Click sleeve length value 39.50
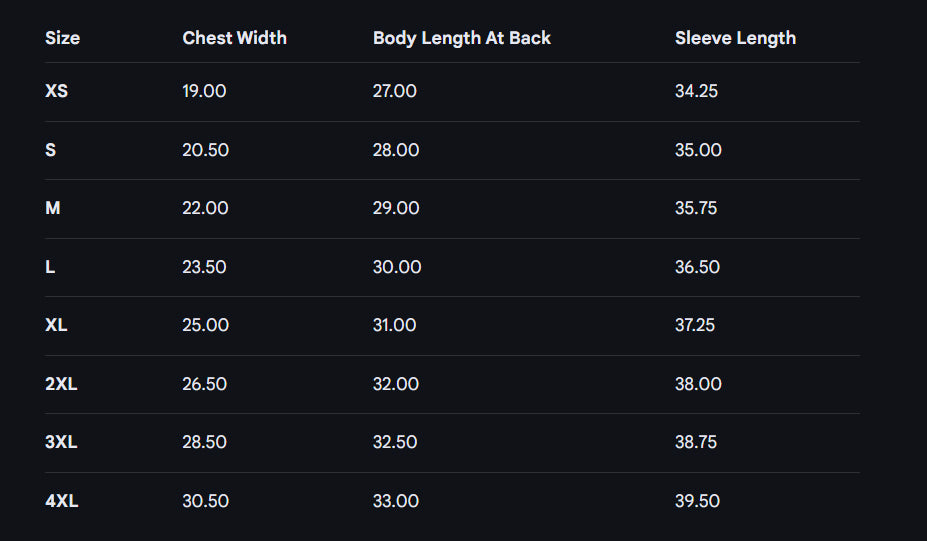This screenshot has width=927, height=541. [x=697, y=501]
